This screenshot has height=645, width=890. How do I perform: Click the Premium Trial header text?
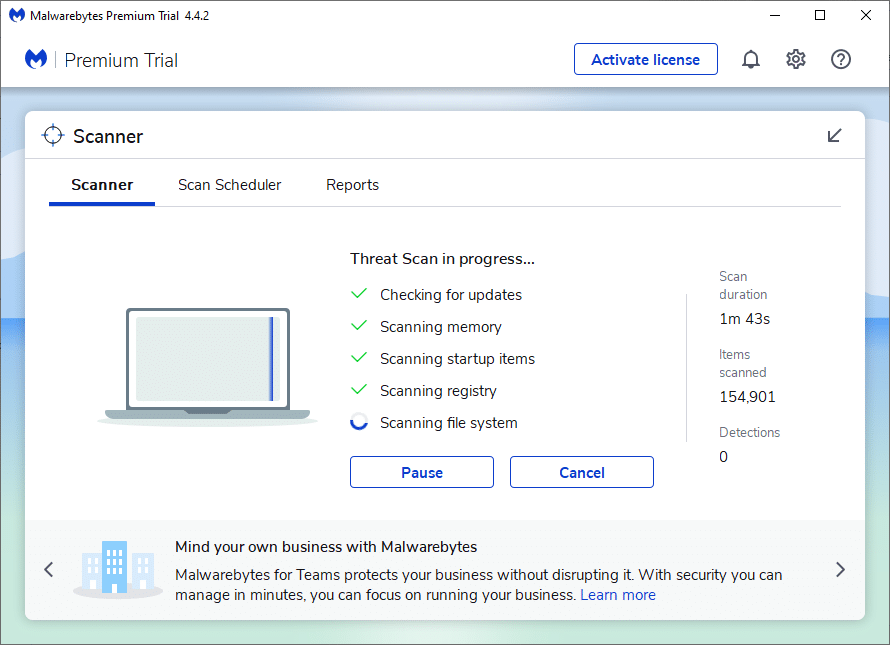pos(121,60)
